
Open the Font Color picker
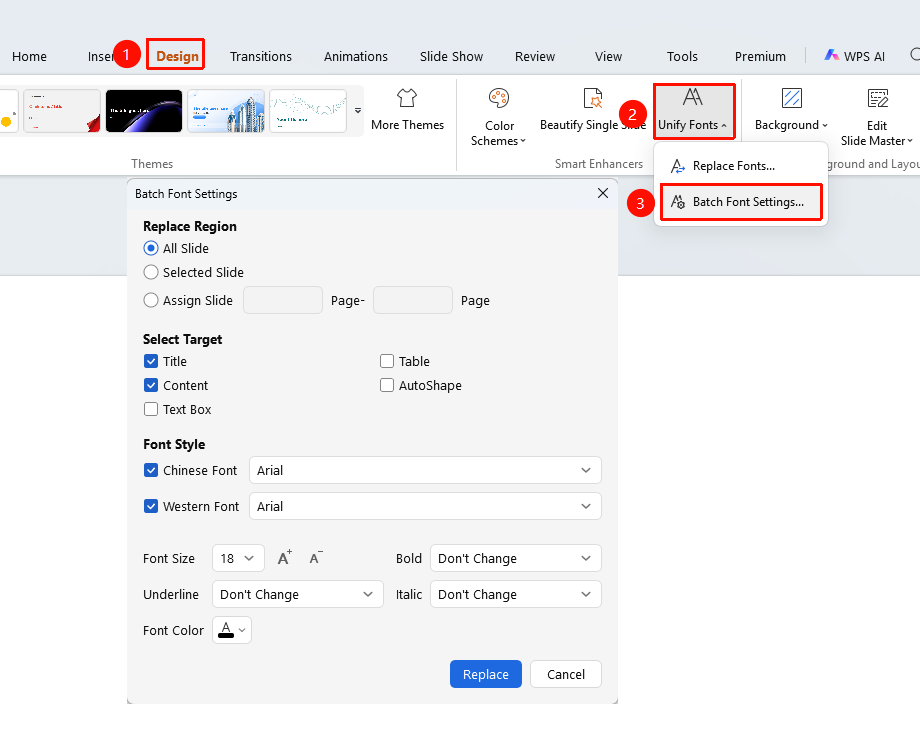tap(232, 630)
